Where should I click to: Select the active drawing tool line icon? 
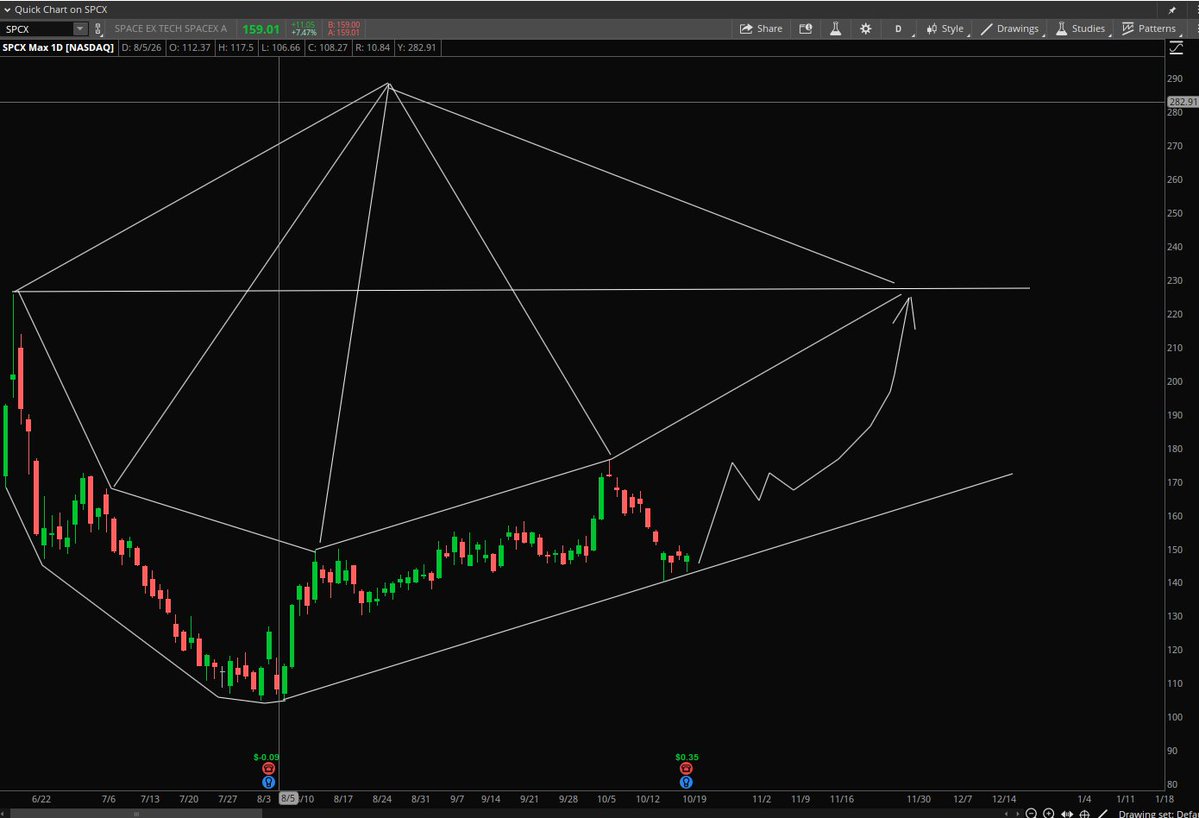click(x=1103, y=813)
